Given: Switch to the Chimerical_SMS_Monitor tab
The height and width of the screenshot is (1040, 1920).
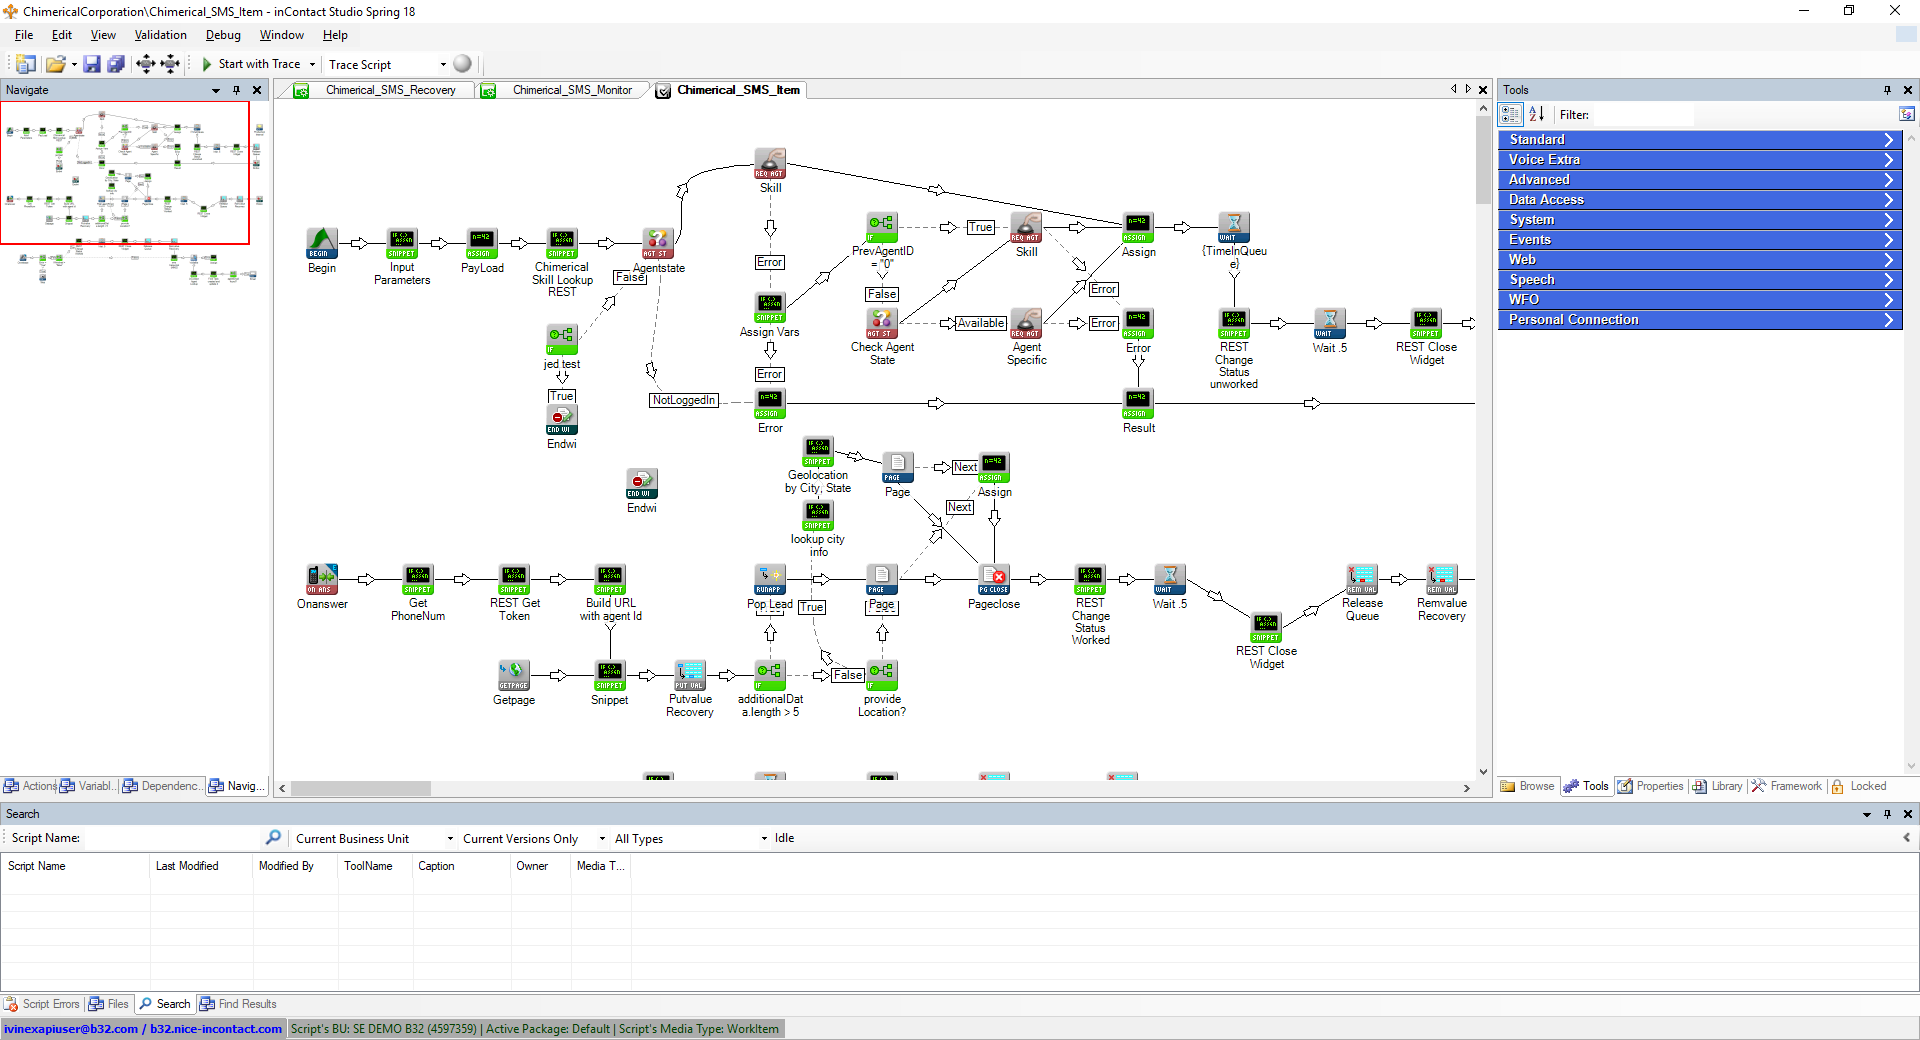Looking at the screenshot, I should tap(563, 90).
